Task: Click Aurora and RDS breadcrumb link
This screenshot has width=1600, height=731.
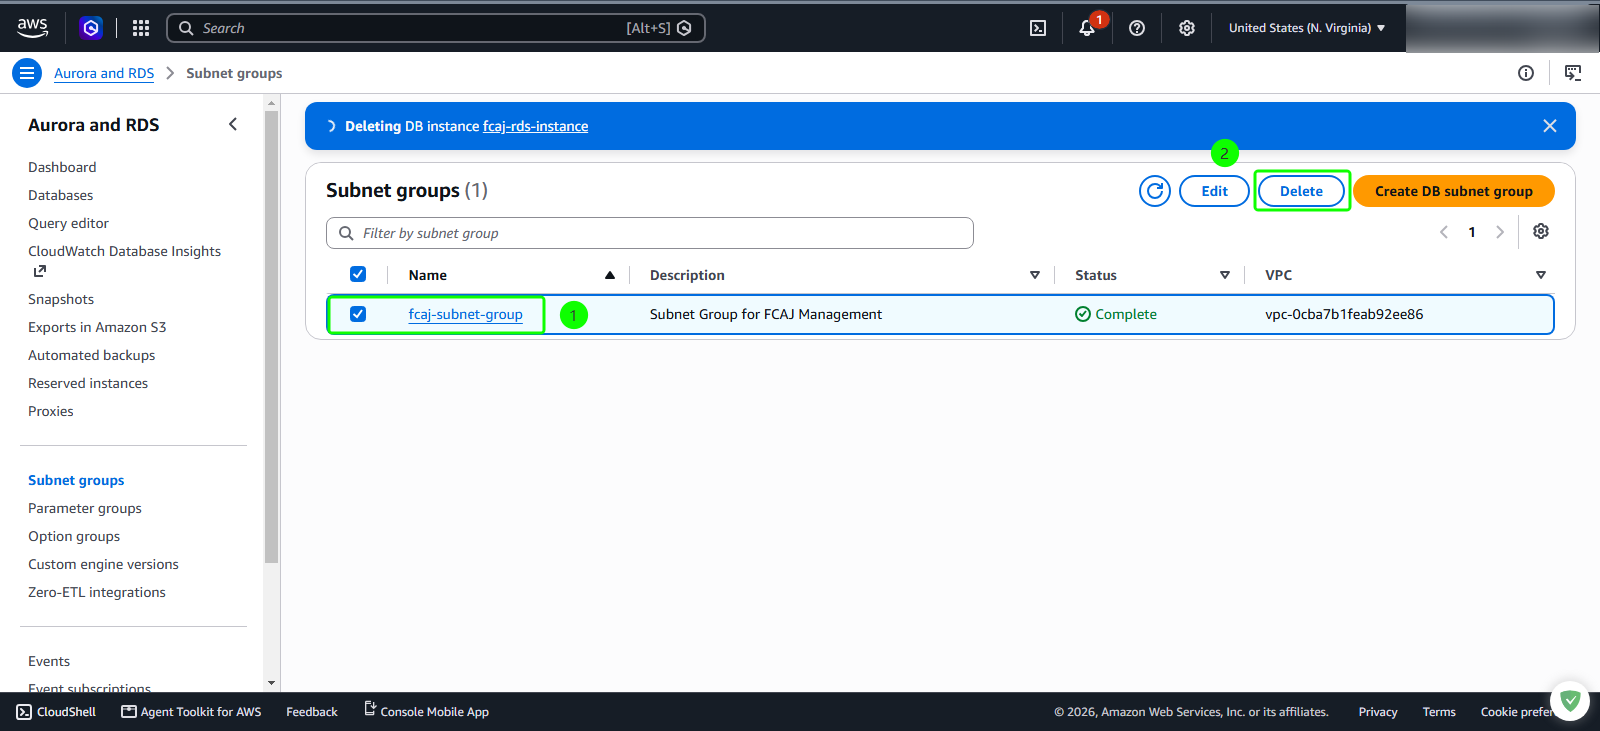Action: (x=104, y=73)
